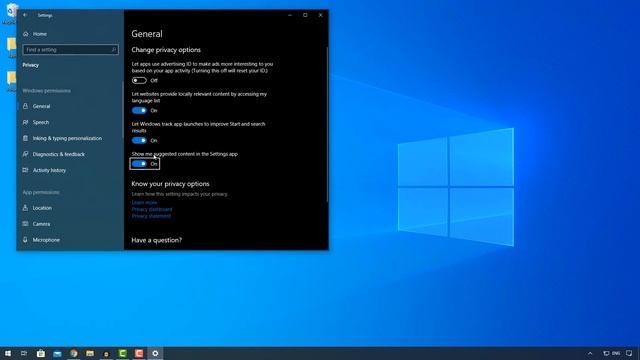Click the 'Have a question?' heading
Image resolution: width=640 pixels, height=360 pixels.
[x=157, y=240]
